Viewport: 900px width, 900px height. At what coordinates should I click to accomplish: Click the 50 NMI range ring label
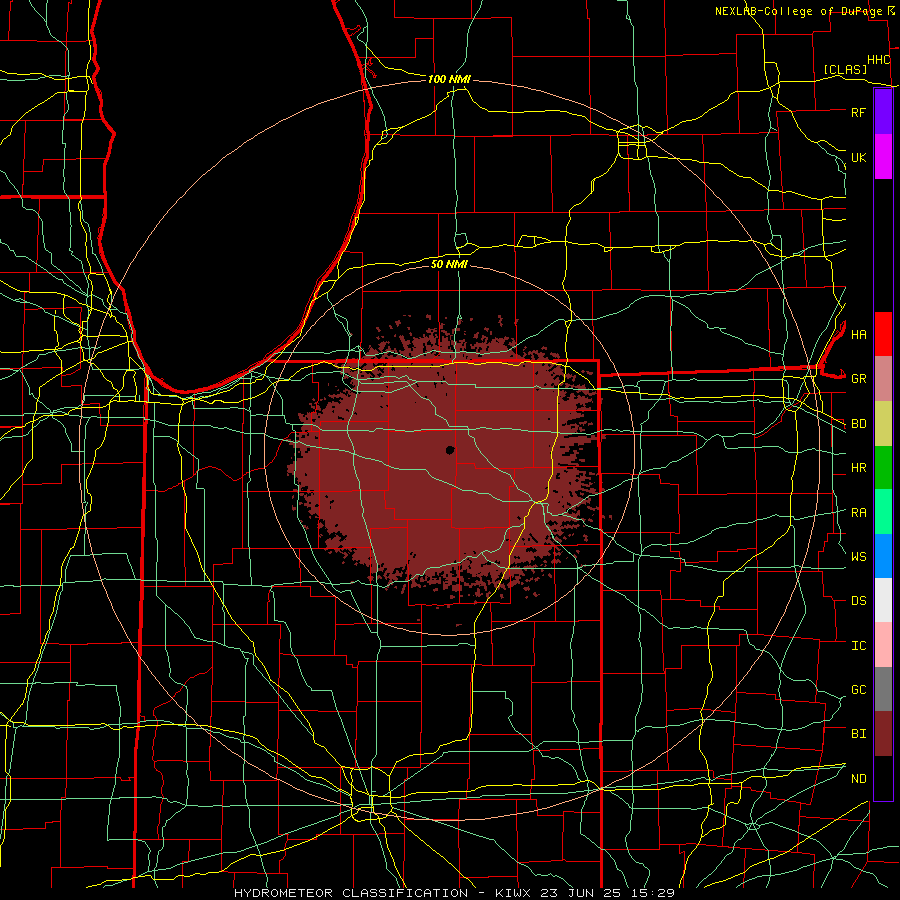[449, 264]
